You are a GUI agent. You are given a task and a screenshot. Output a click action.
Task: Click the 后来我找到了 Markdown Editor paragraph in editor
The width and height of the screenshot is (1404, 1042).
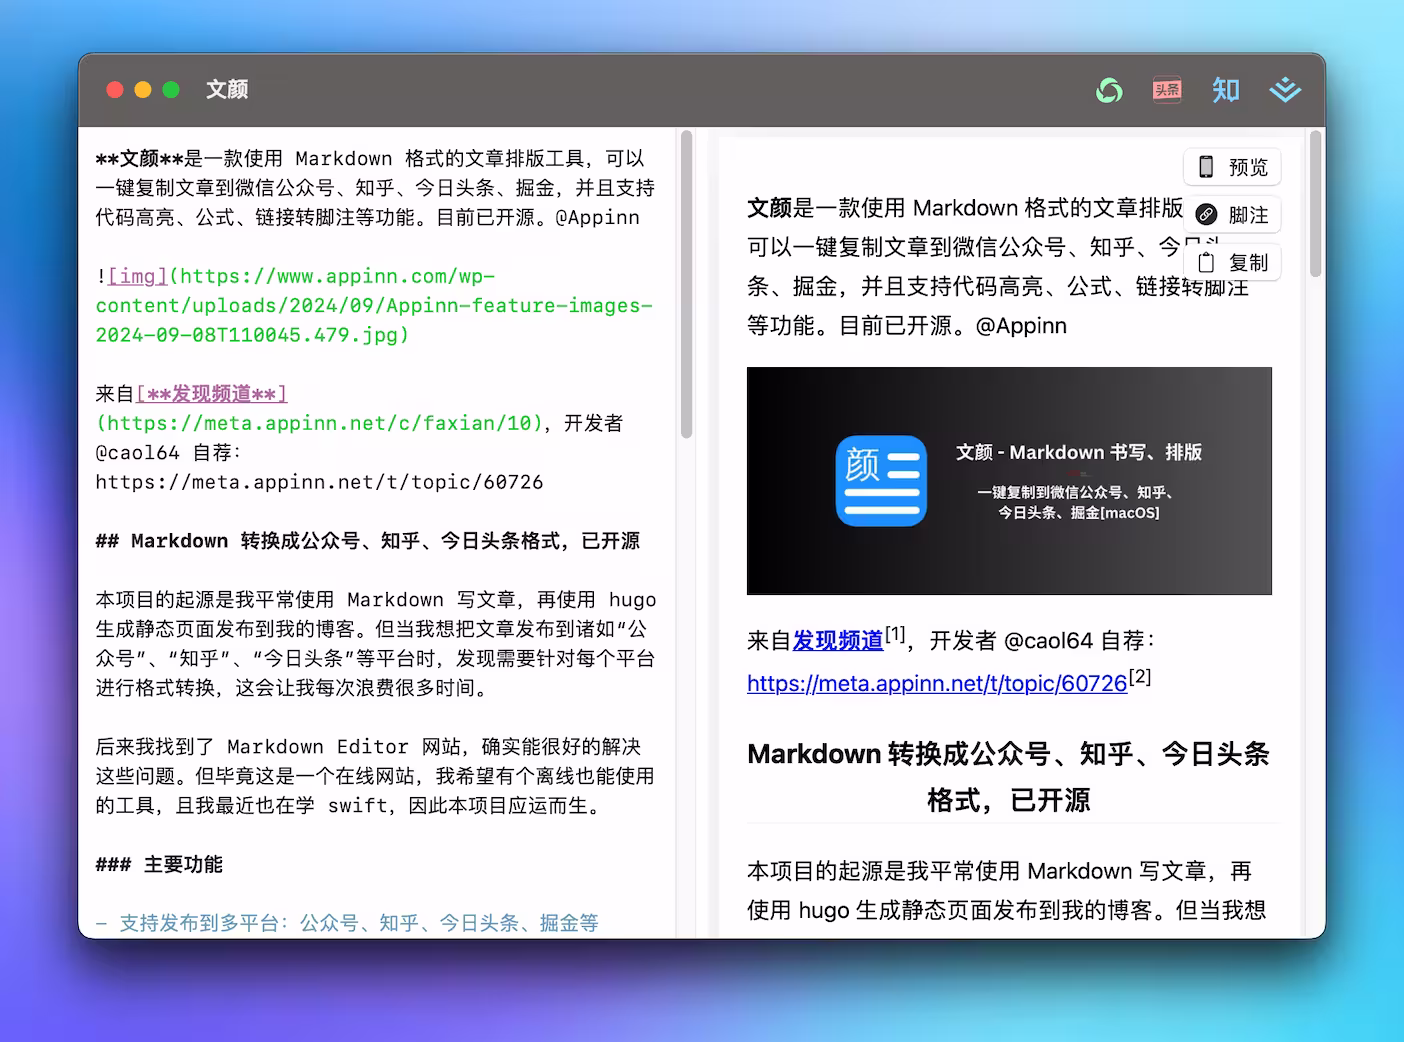[x=375, y=776]
